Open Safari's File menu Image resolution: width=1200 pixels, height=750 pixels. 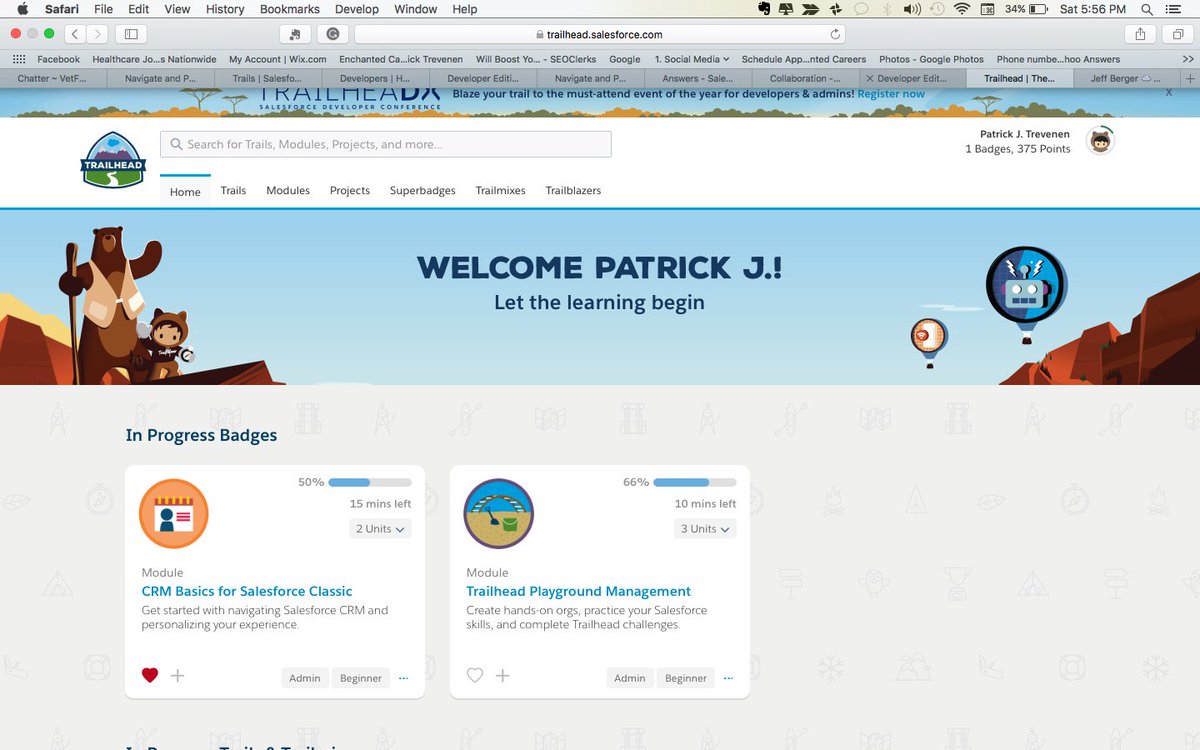pyautogui.click(x=104, y=9)
